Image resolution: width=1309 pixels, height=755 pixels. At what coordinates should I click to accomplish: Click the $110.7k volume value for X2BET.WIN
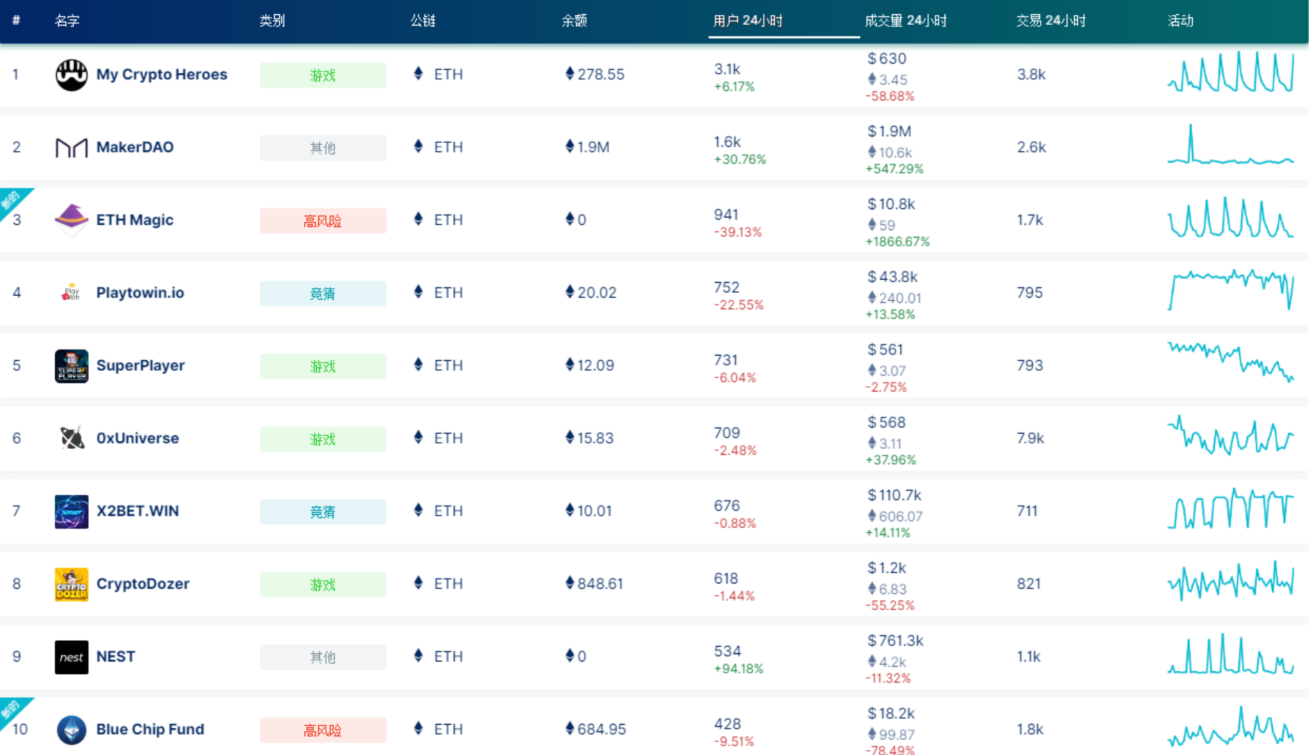click(894, 495)
